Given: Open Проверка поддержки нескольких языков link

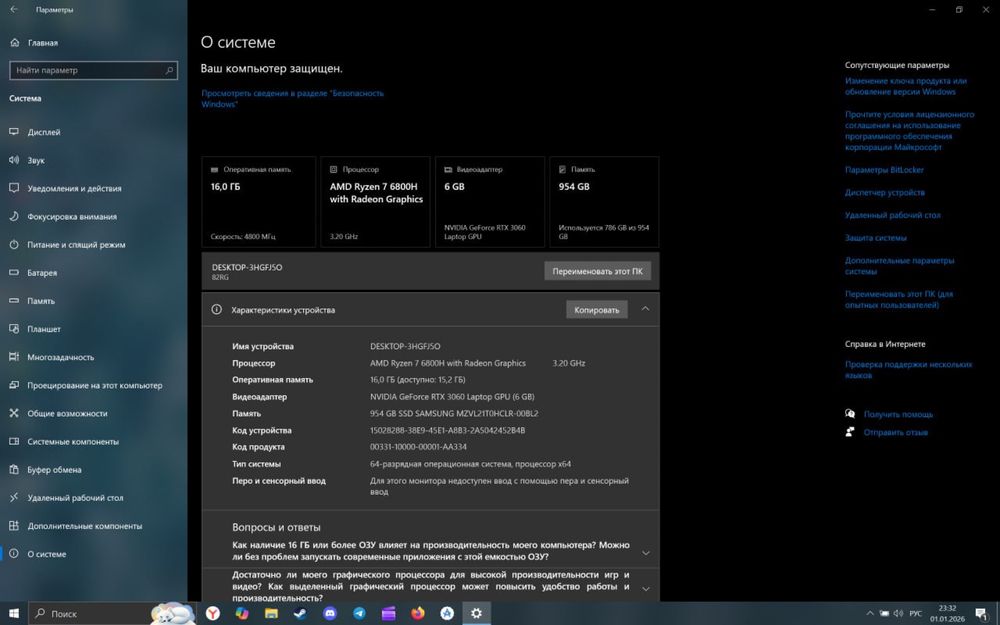Looking at the screenshot, I should tap(908, 370).
